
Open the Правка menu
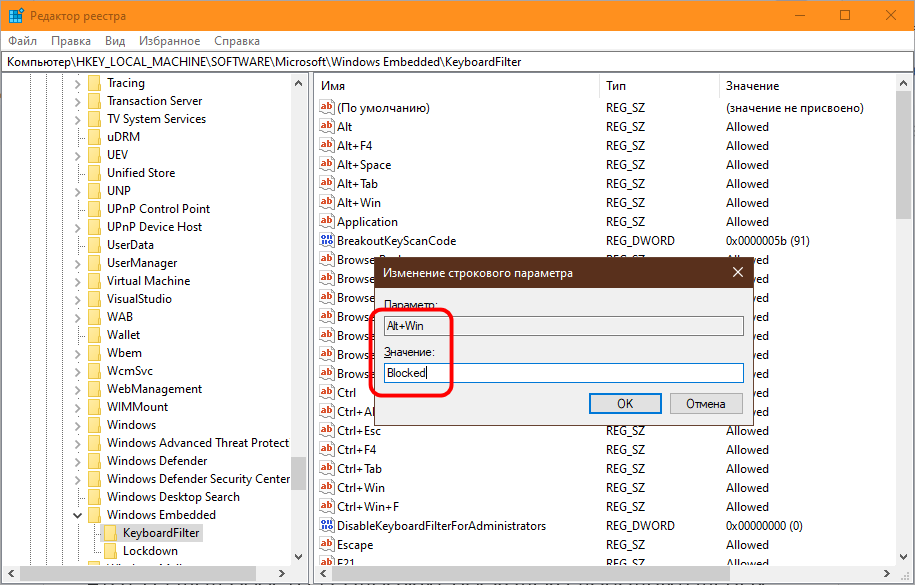(x=71, y=41)
